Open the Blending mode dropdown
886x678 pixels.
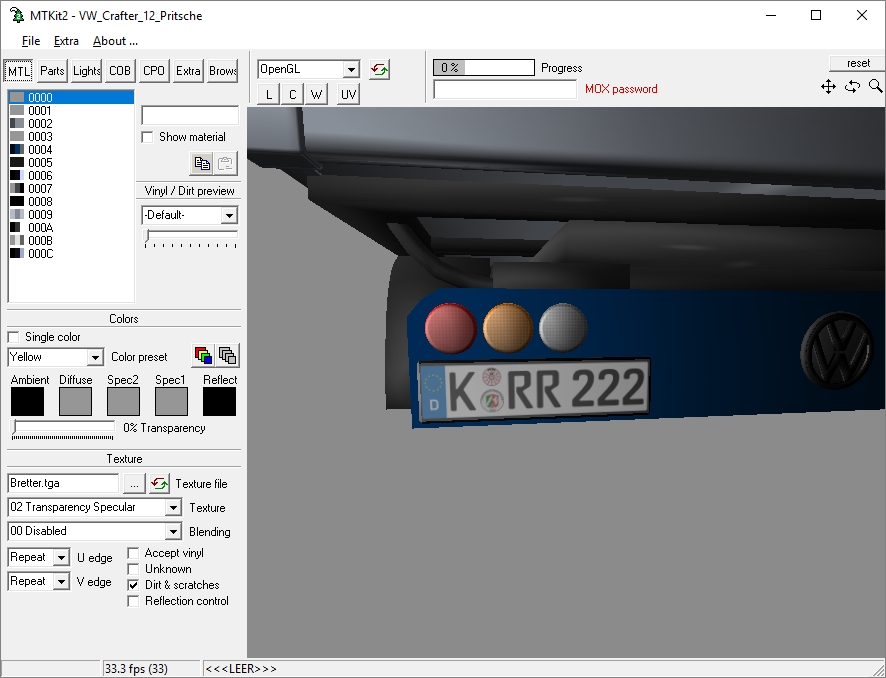[x=173, y=532]
